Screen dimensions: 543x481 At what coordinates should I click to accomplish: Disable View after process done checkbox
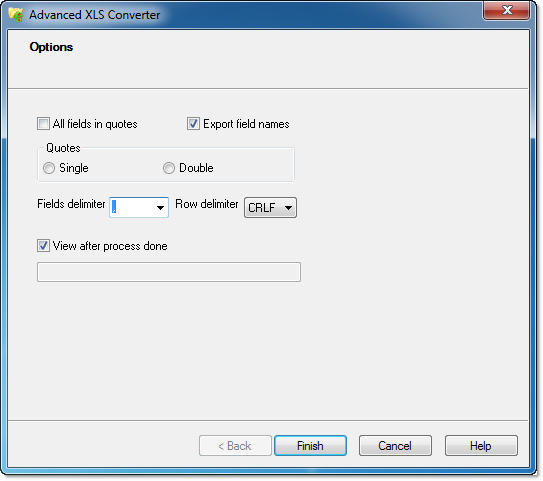[43, 246]
